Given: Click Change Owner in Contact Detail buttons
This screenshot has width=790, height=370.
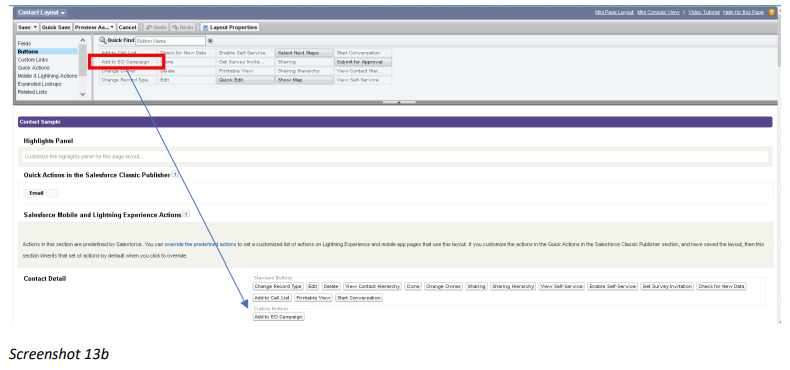Looking at the screenshot, I should [x=443, y=286].
